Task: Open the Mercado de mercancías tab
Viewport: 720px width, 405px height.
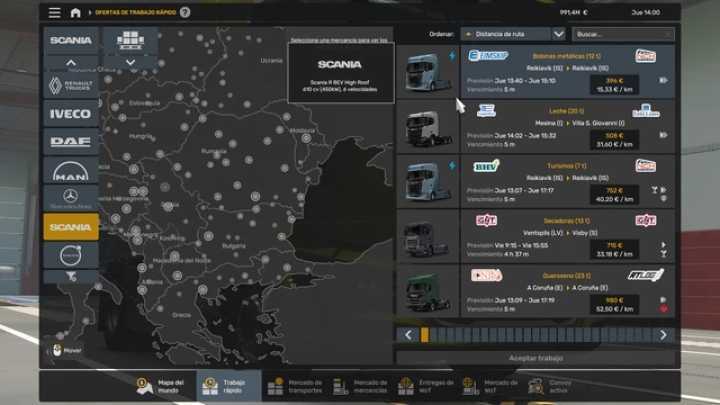Action: (360, 386)
